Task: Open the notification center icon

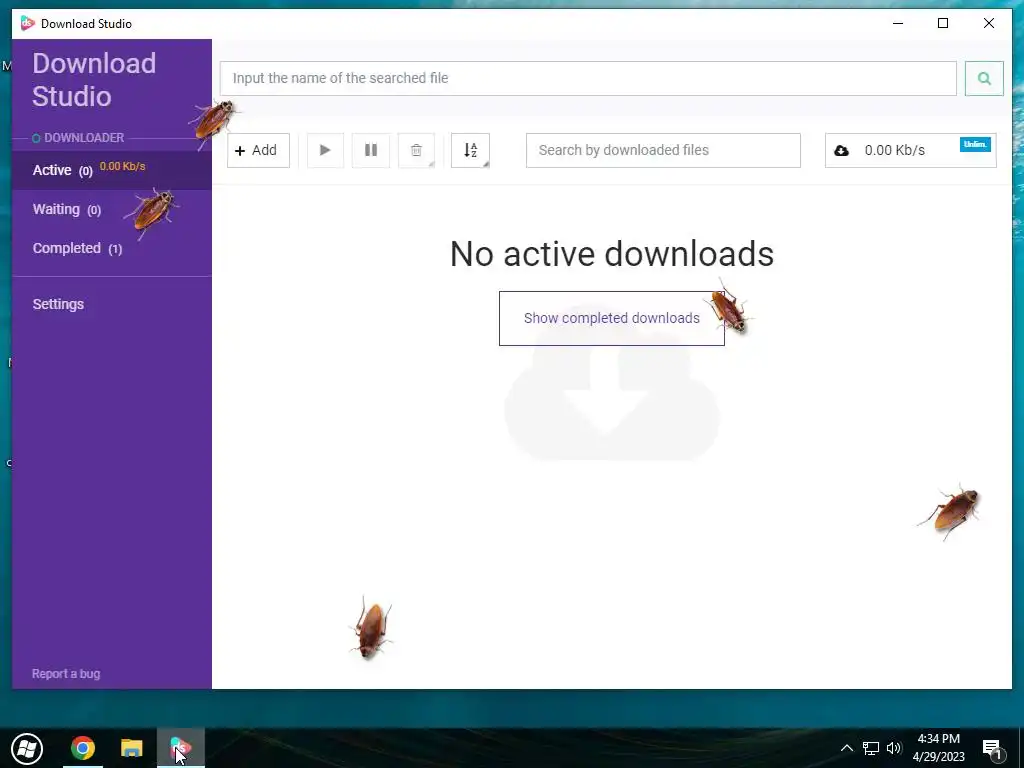Action: click(x=992, y=749)
